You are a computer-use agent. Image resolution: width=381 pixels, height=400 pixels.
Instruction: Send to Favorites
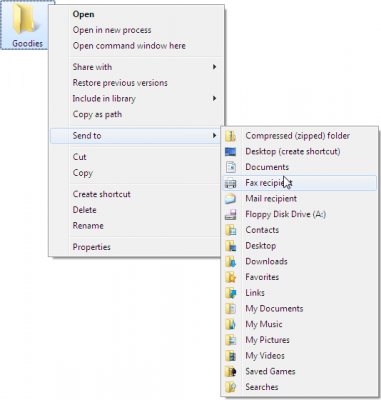pos(299,277)
